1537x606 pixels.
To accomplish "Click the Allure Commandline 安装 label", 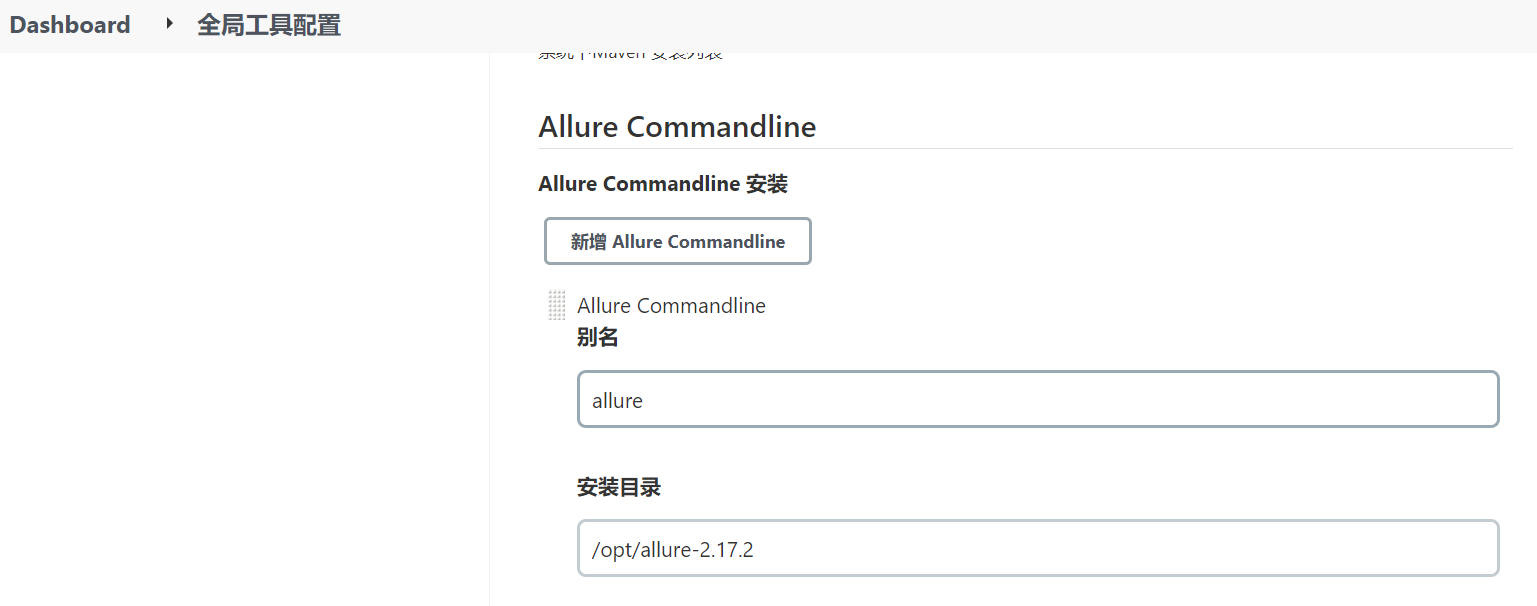I will point(662,184).
